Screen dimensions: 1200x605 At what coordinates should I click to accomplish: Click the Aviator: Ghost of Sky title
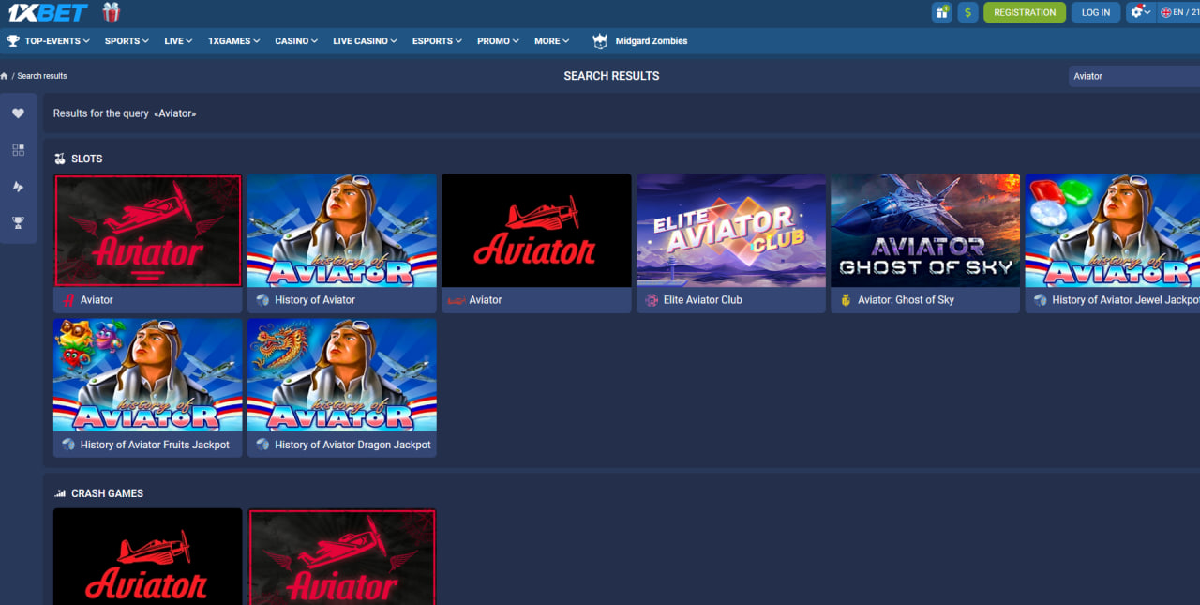click(906, 300)
